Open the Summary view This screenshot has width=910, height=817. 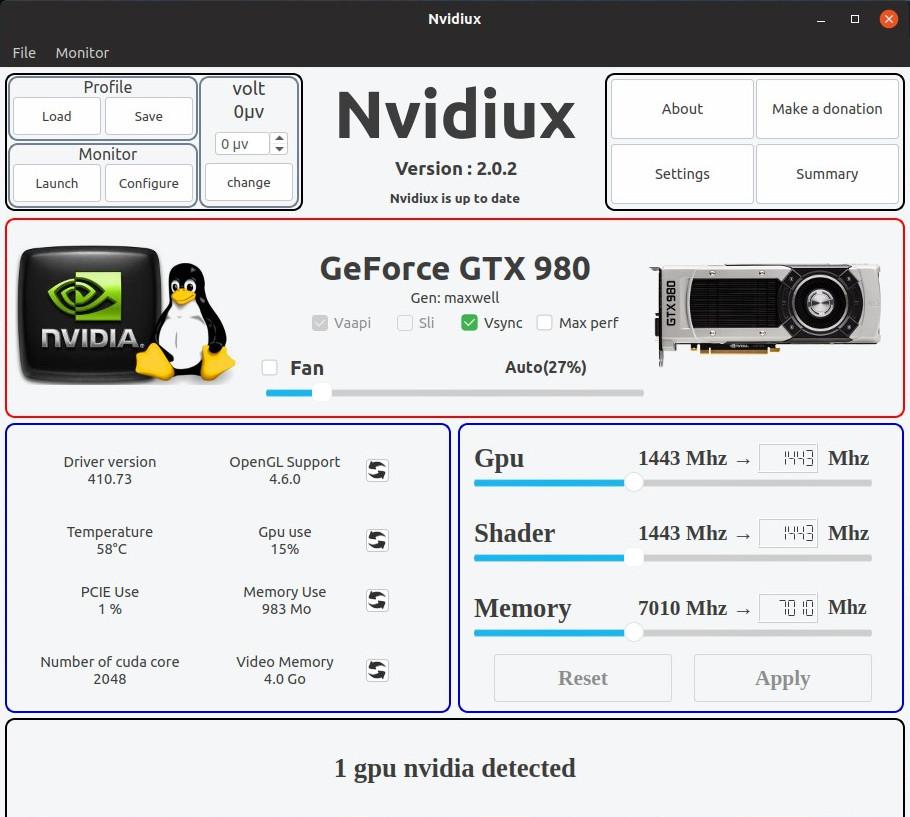pos(827,173)
